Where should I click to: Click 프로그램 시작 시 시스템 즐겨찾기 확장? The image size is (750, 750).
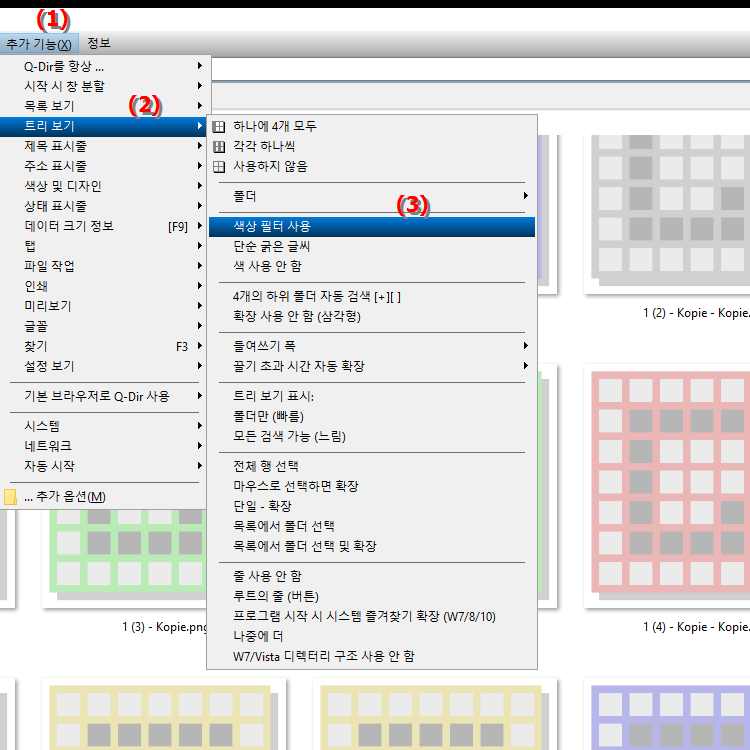372,617
